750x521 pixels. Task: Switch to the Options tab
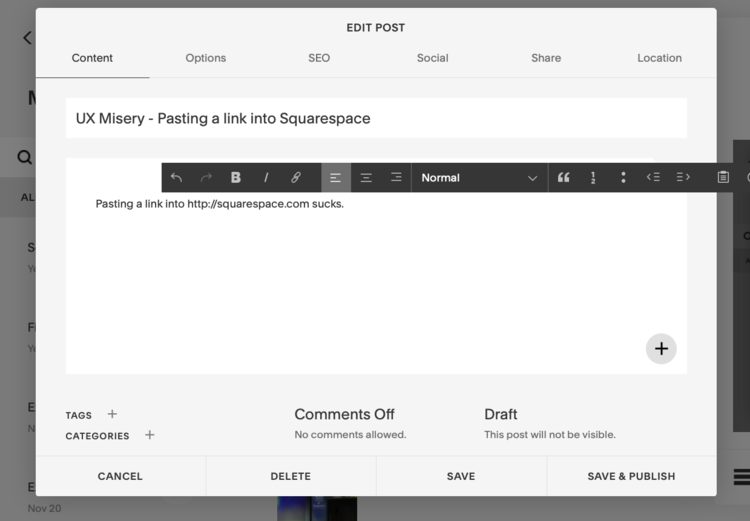coord(206,58)
